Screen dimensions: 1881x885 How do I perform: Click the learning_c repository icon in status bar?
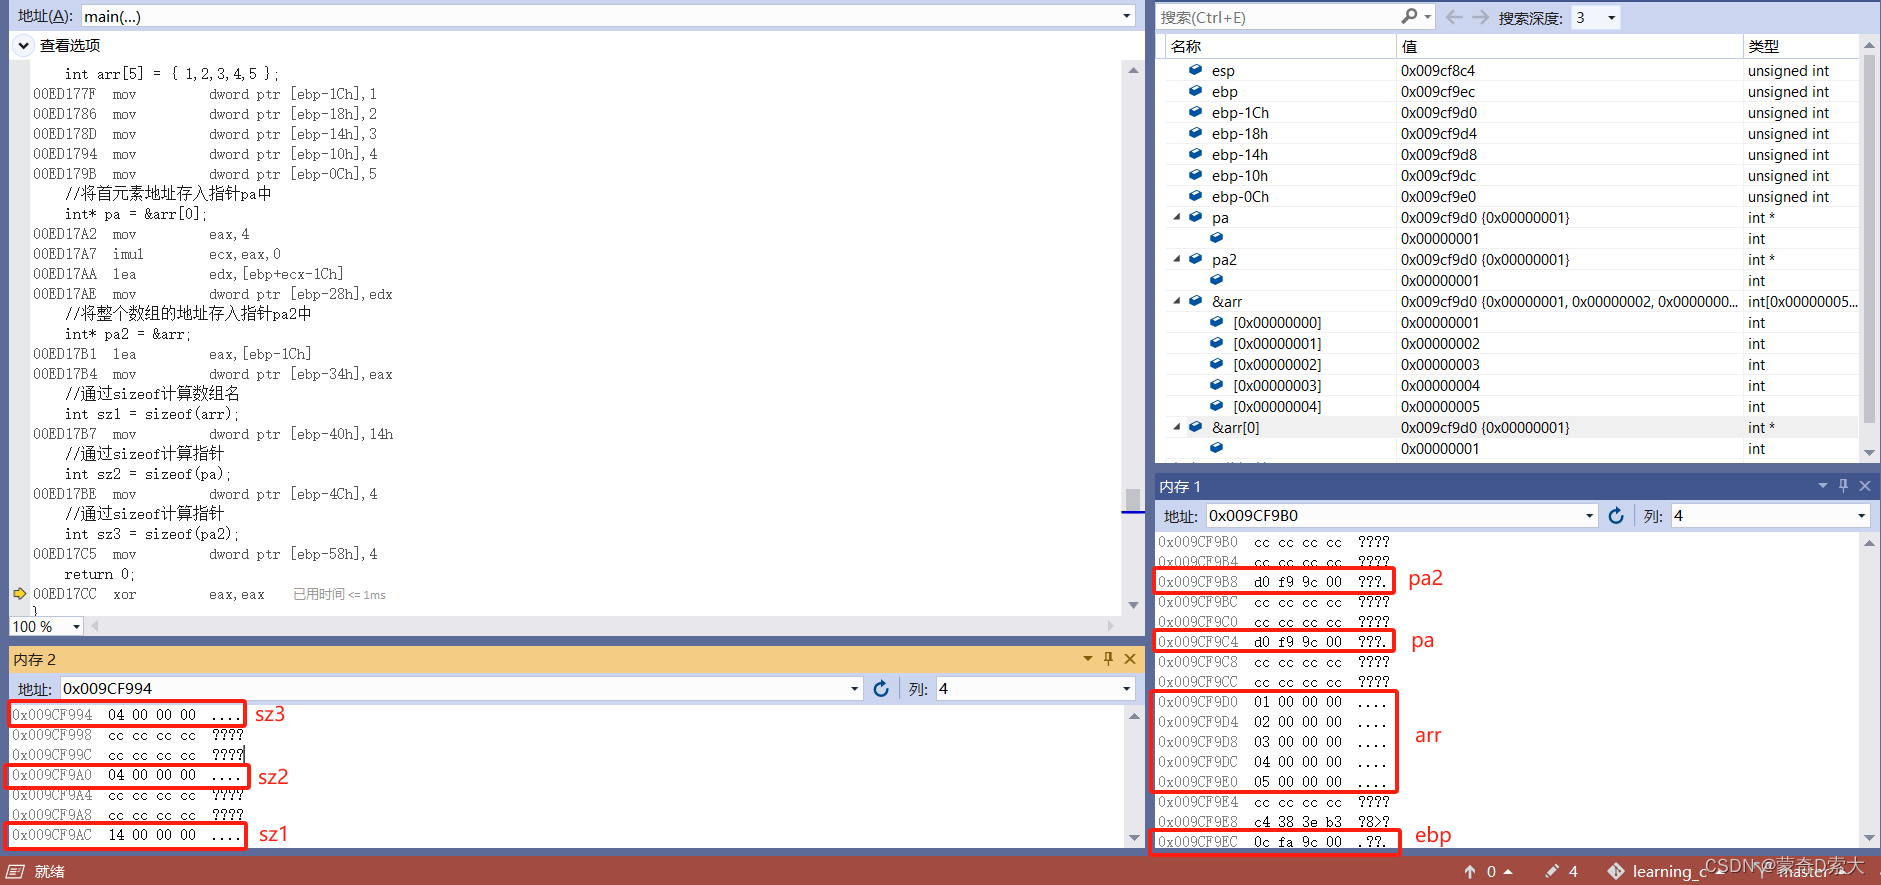(1616, 871)
